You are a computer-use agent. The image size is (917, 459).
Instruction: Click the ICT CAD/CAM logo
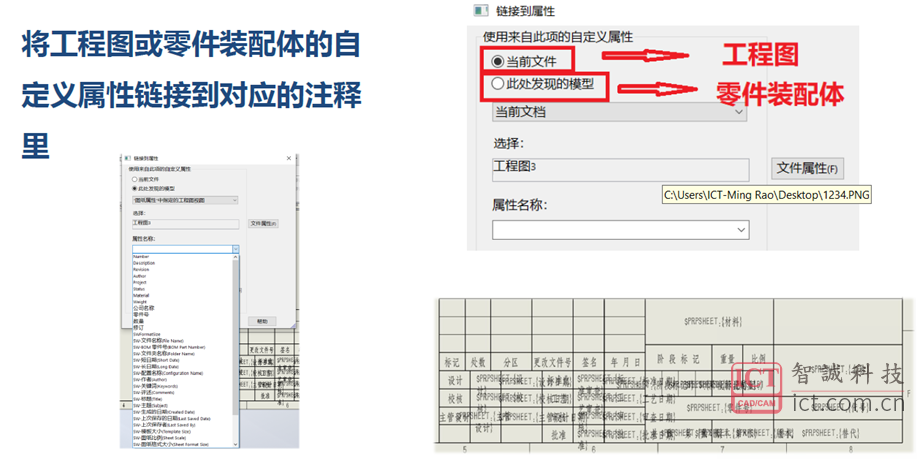(x=756, y=387)
